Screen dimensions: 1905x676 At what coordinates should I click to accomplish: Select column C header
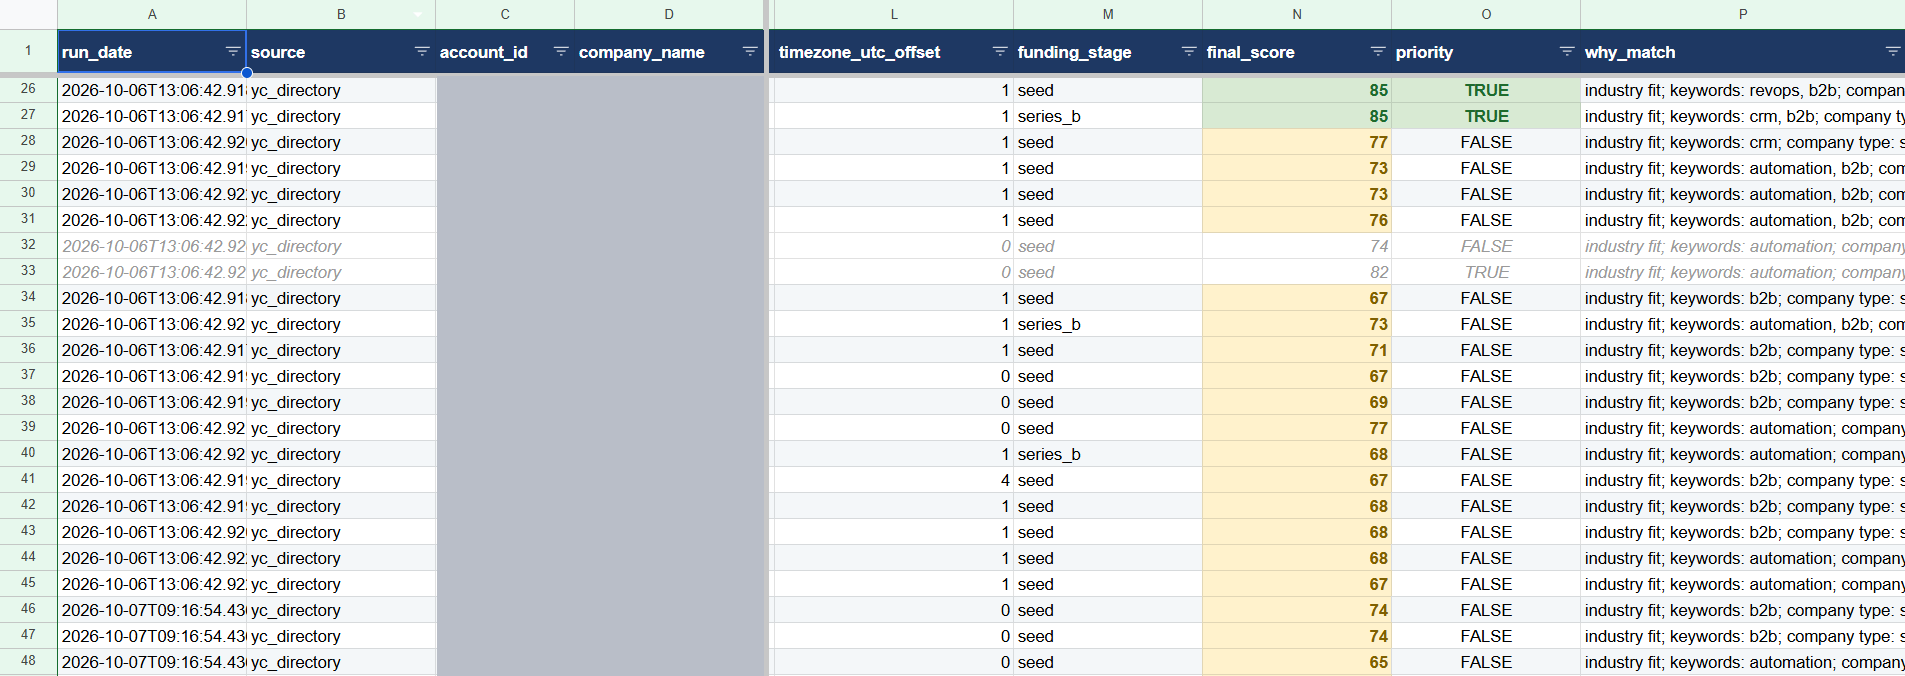[x=505, y=14]
